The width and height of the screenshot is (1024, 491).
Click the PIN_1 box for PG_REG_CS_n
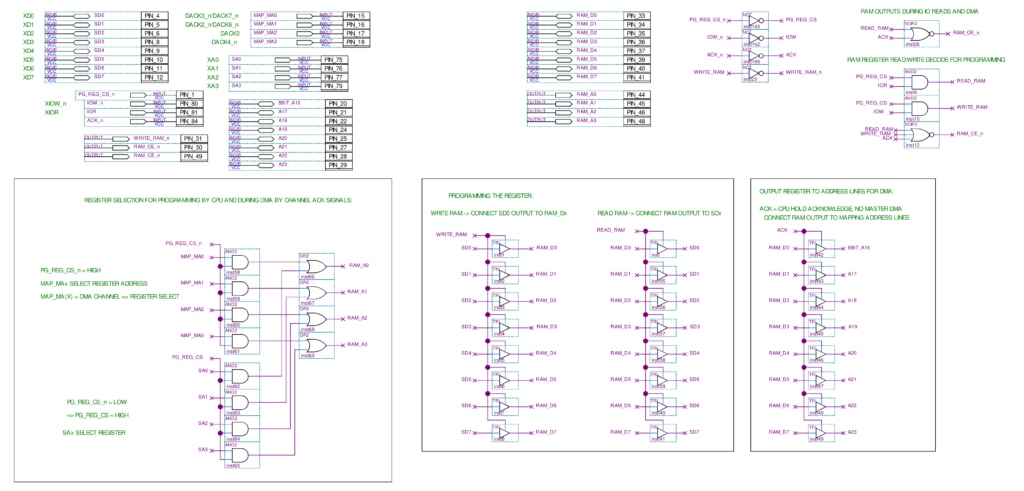[190, 94]
